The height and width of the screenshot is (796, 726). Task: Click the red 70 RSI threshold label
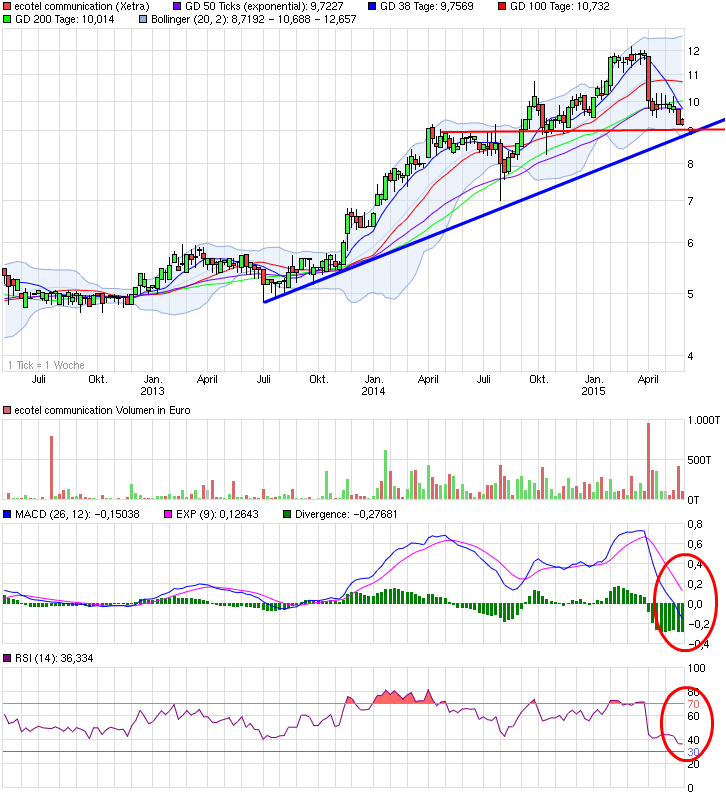coord(693,704)
